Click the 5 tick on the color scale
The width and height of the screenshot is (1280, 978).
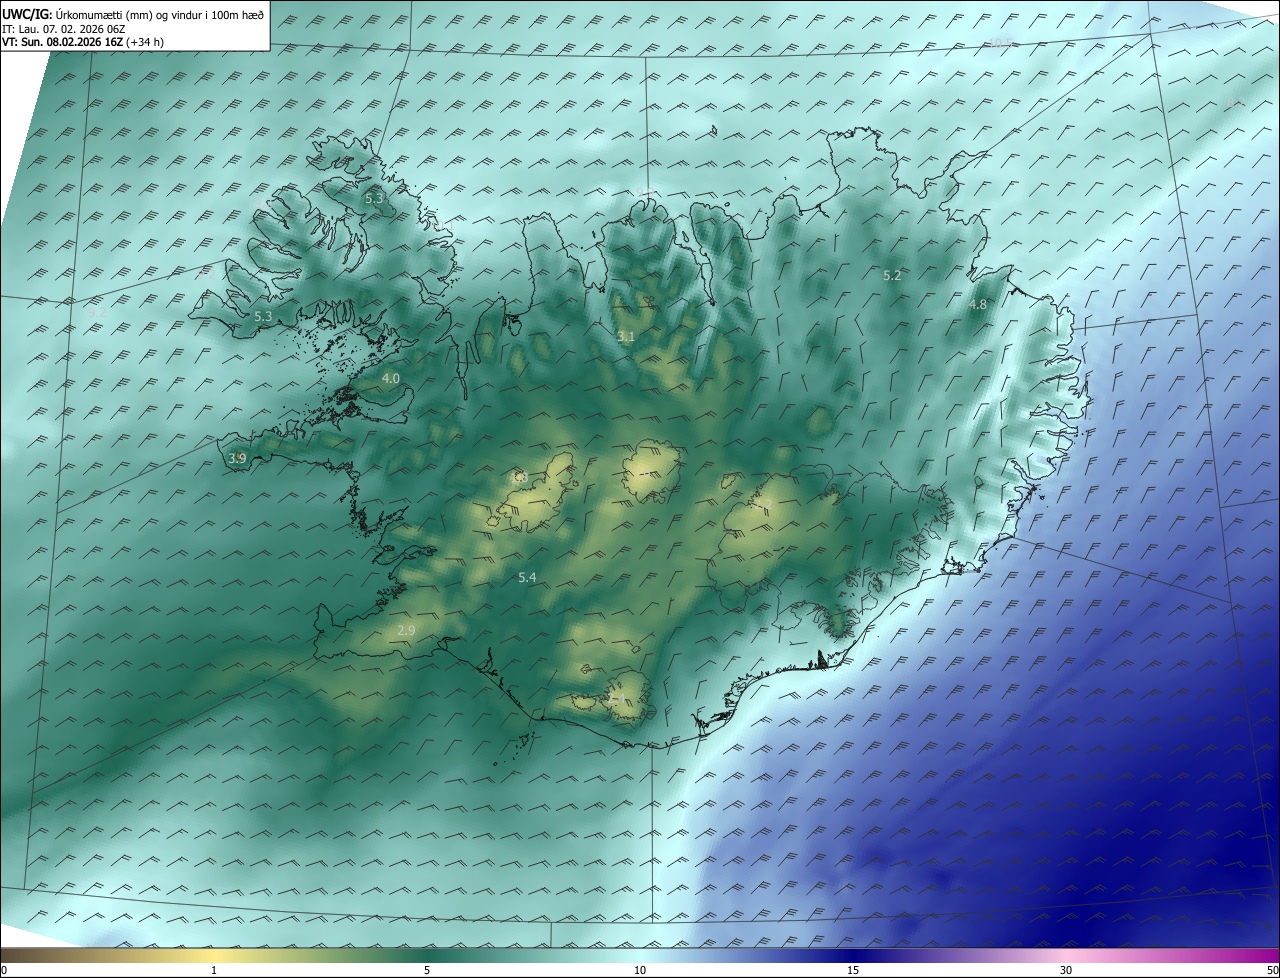427,970
